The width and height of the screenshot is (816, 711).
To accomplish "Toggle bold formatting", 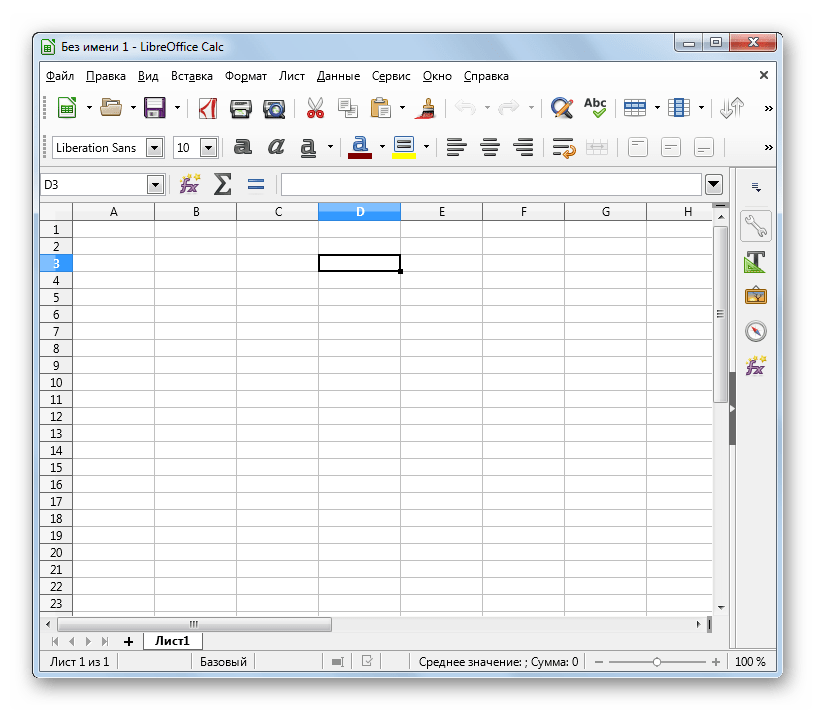I will click(x=243, y=147).
